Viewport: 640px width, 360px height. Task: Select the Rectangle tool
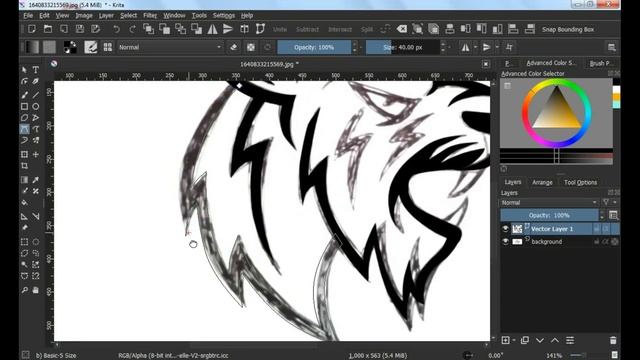point(24,107)
